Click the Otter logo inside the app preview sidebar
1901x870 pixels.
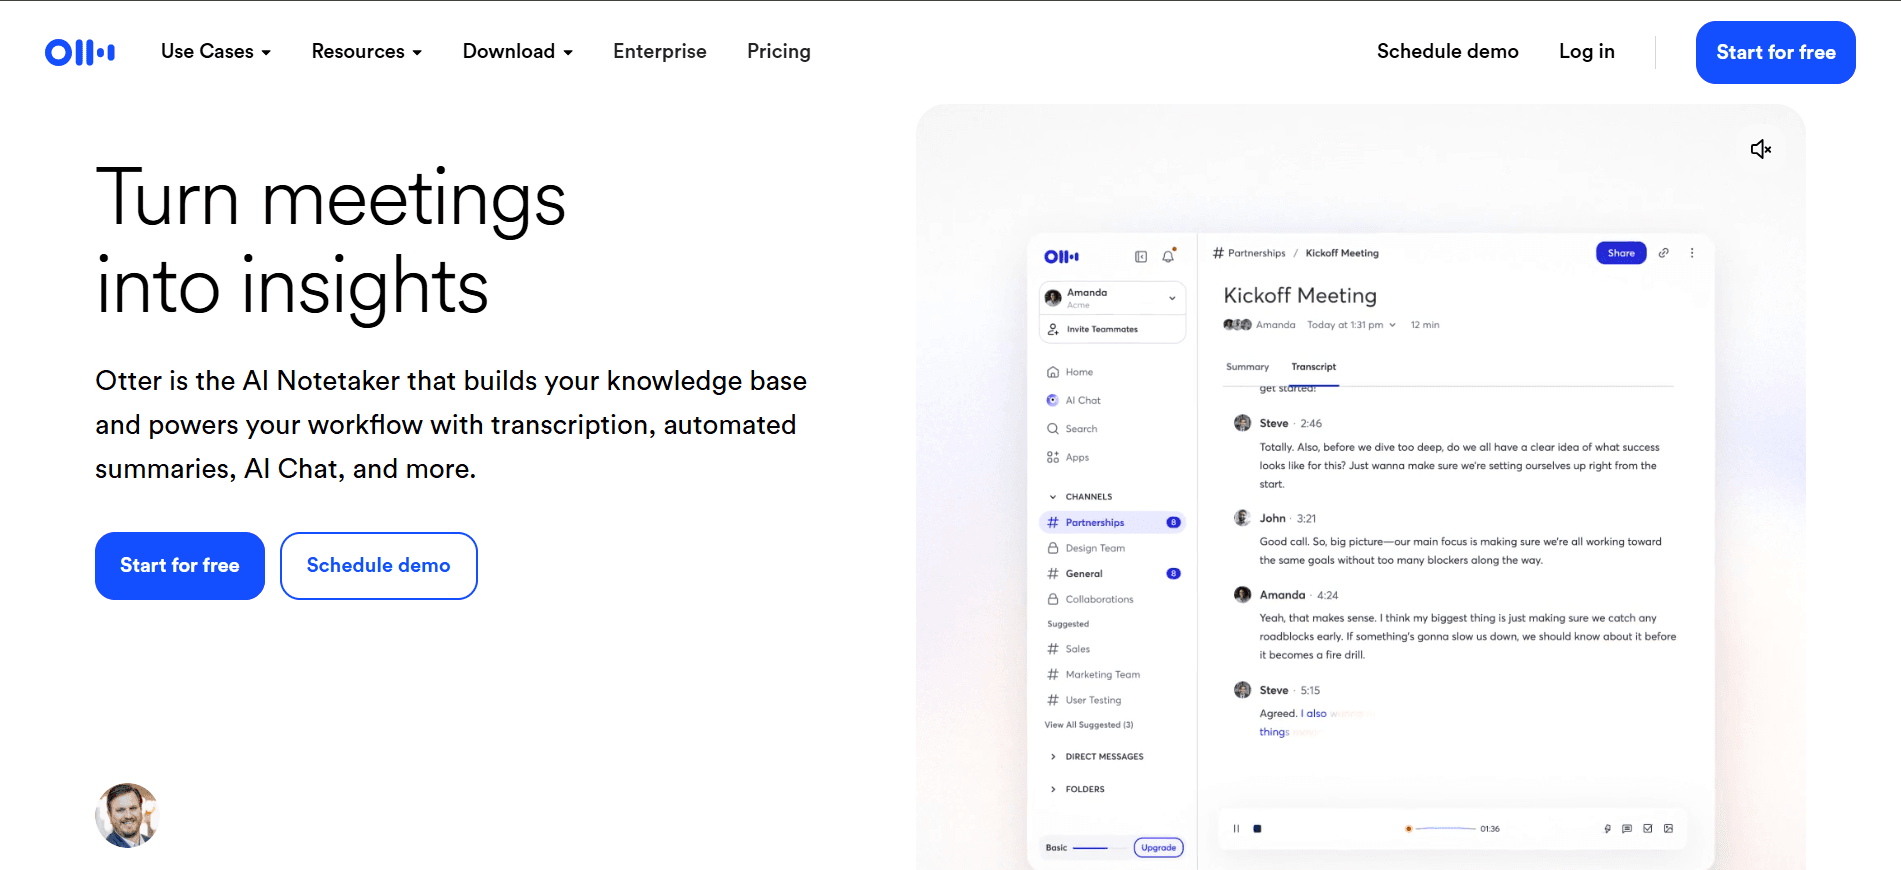1061,257
